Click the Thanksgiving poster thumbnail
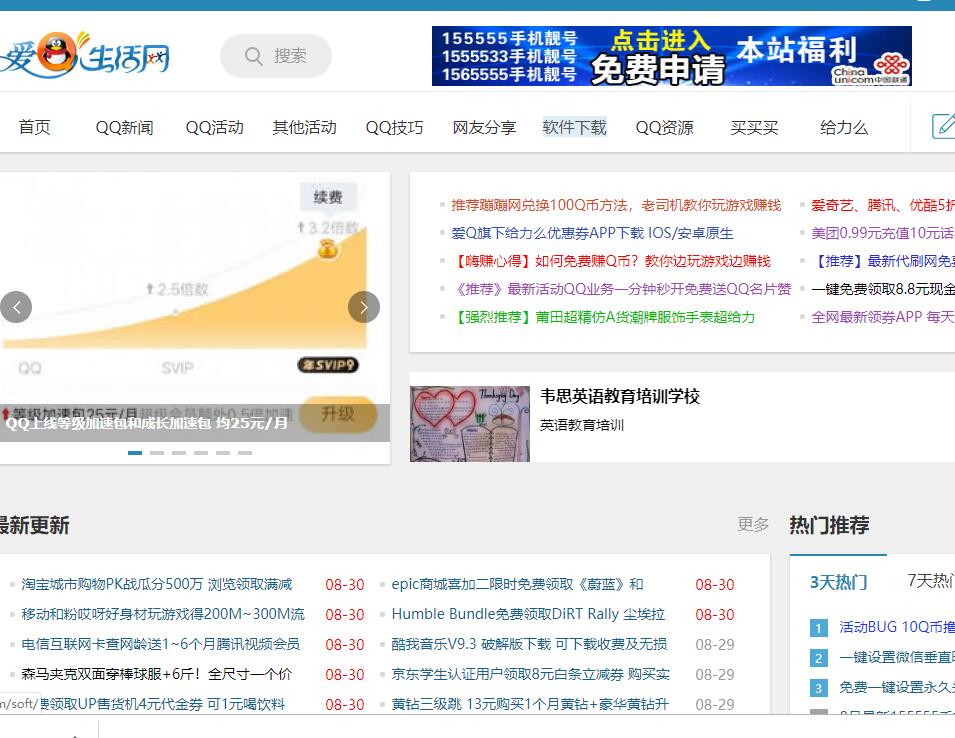The image size is (955, 738). point(470,423)
